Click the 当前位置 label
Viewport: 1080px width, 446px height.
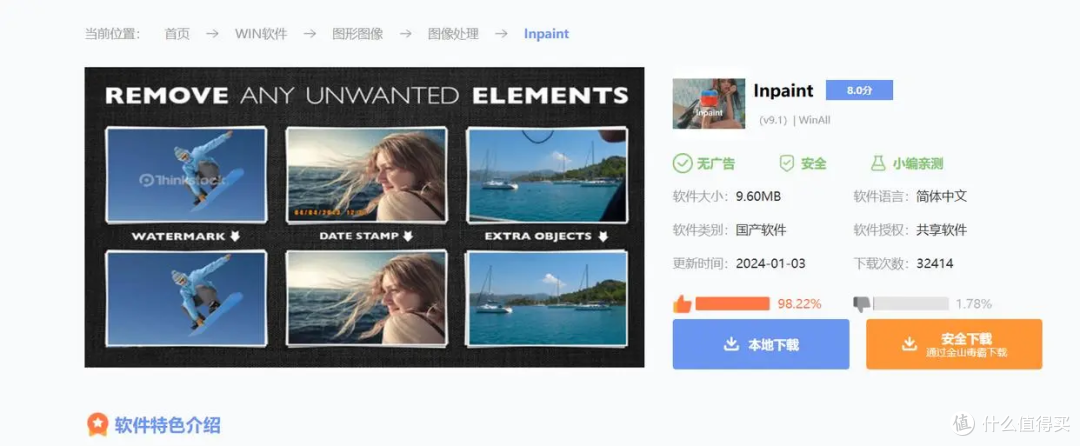(112, 34)
